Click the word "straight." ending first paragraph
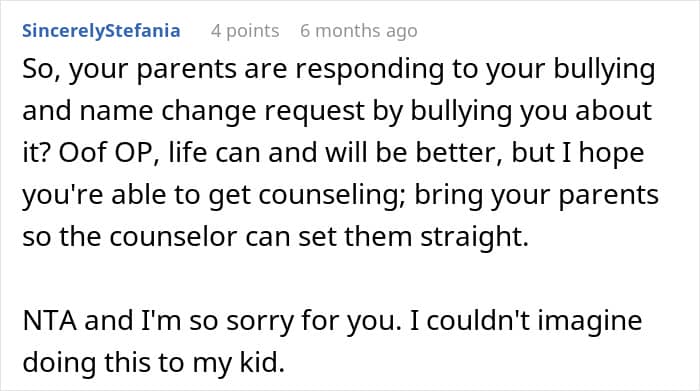The width and height of the screenshot is (700, 391). coord(475,237)
